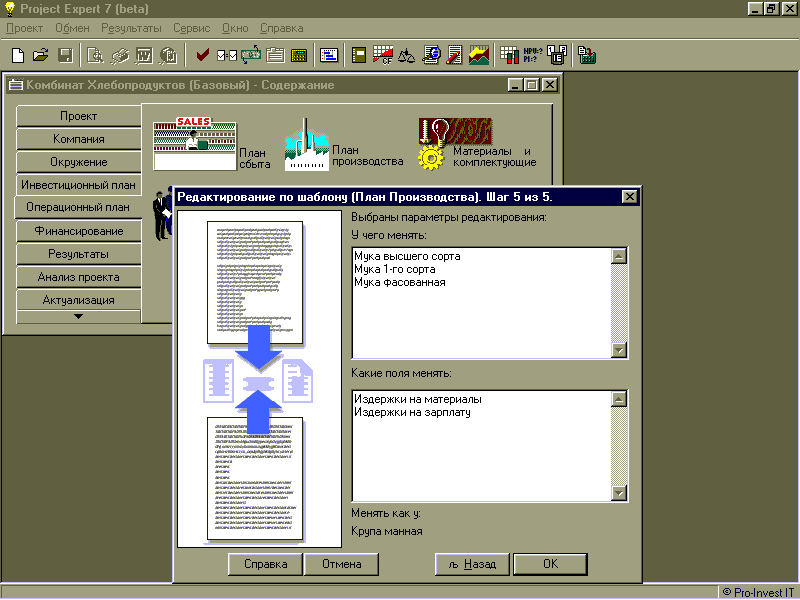Click the banknote with arrows toolbar icon

coord(251,55)
